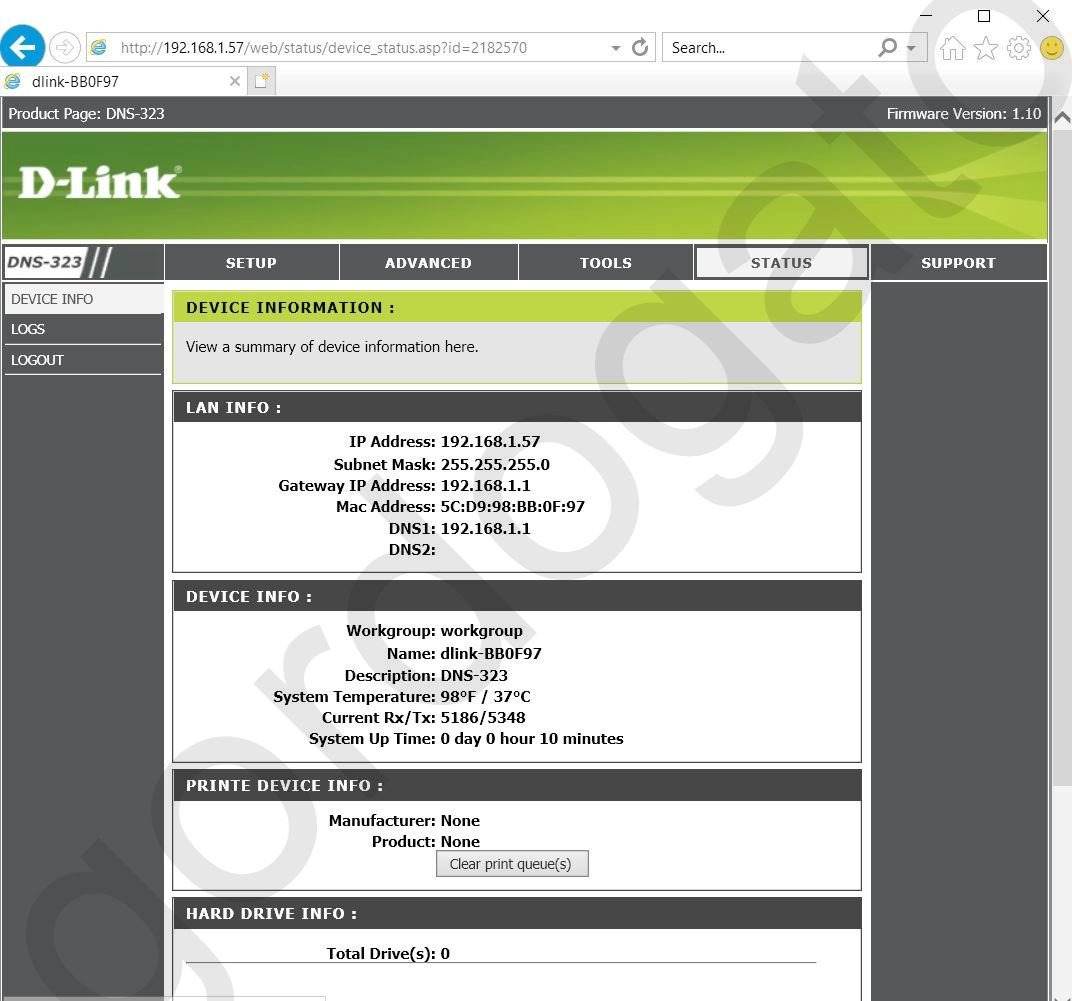The height and width of the screenshot is (1001, 1072).
Task: Click the smiley feedback icon
Action: click(x=1051, y=47)
